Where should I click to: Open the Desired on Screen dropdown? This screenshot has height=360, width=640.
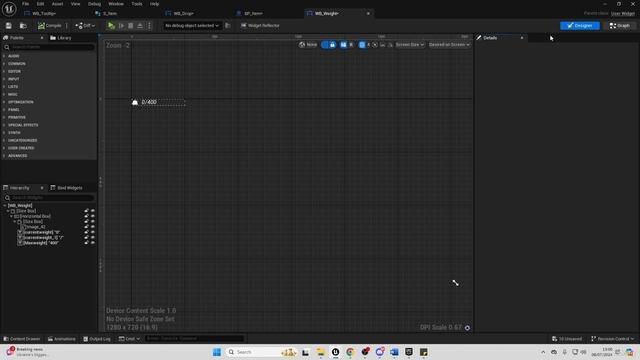pyautogui.click(x=449, y=45)
